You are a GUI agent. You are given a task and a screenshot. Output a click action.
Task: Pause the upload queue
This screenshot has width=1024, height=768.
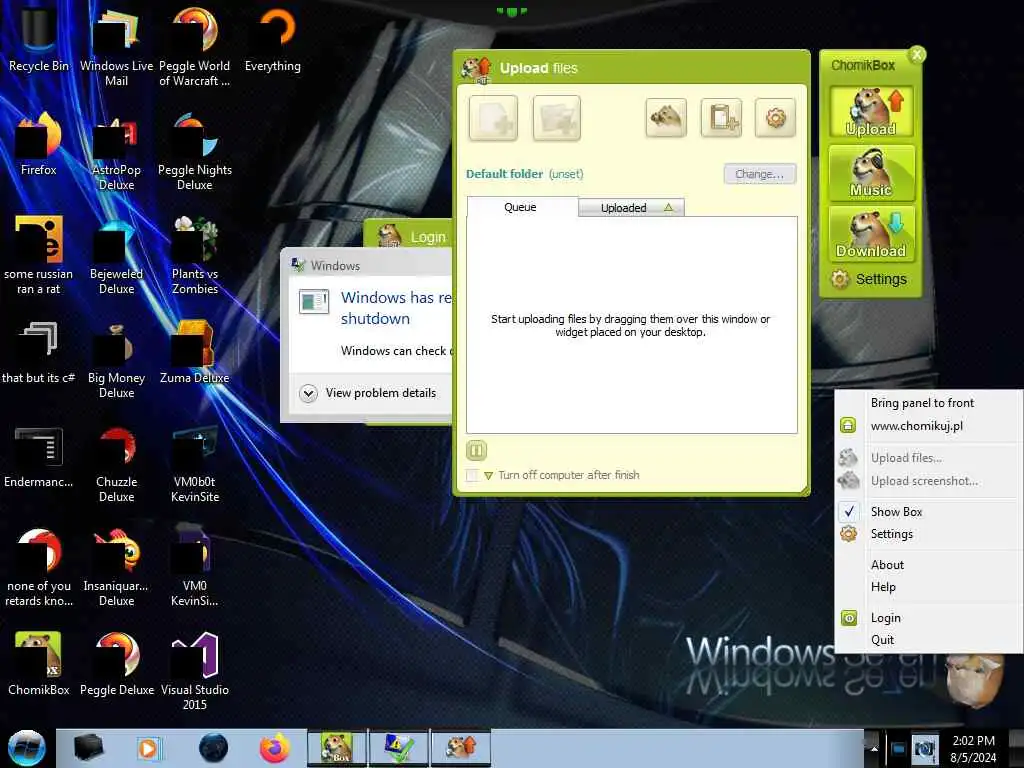476,450
